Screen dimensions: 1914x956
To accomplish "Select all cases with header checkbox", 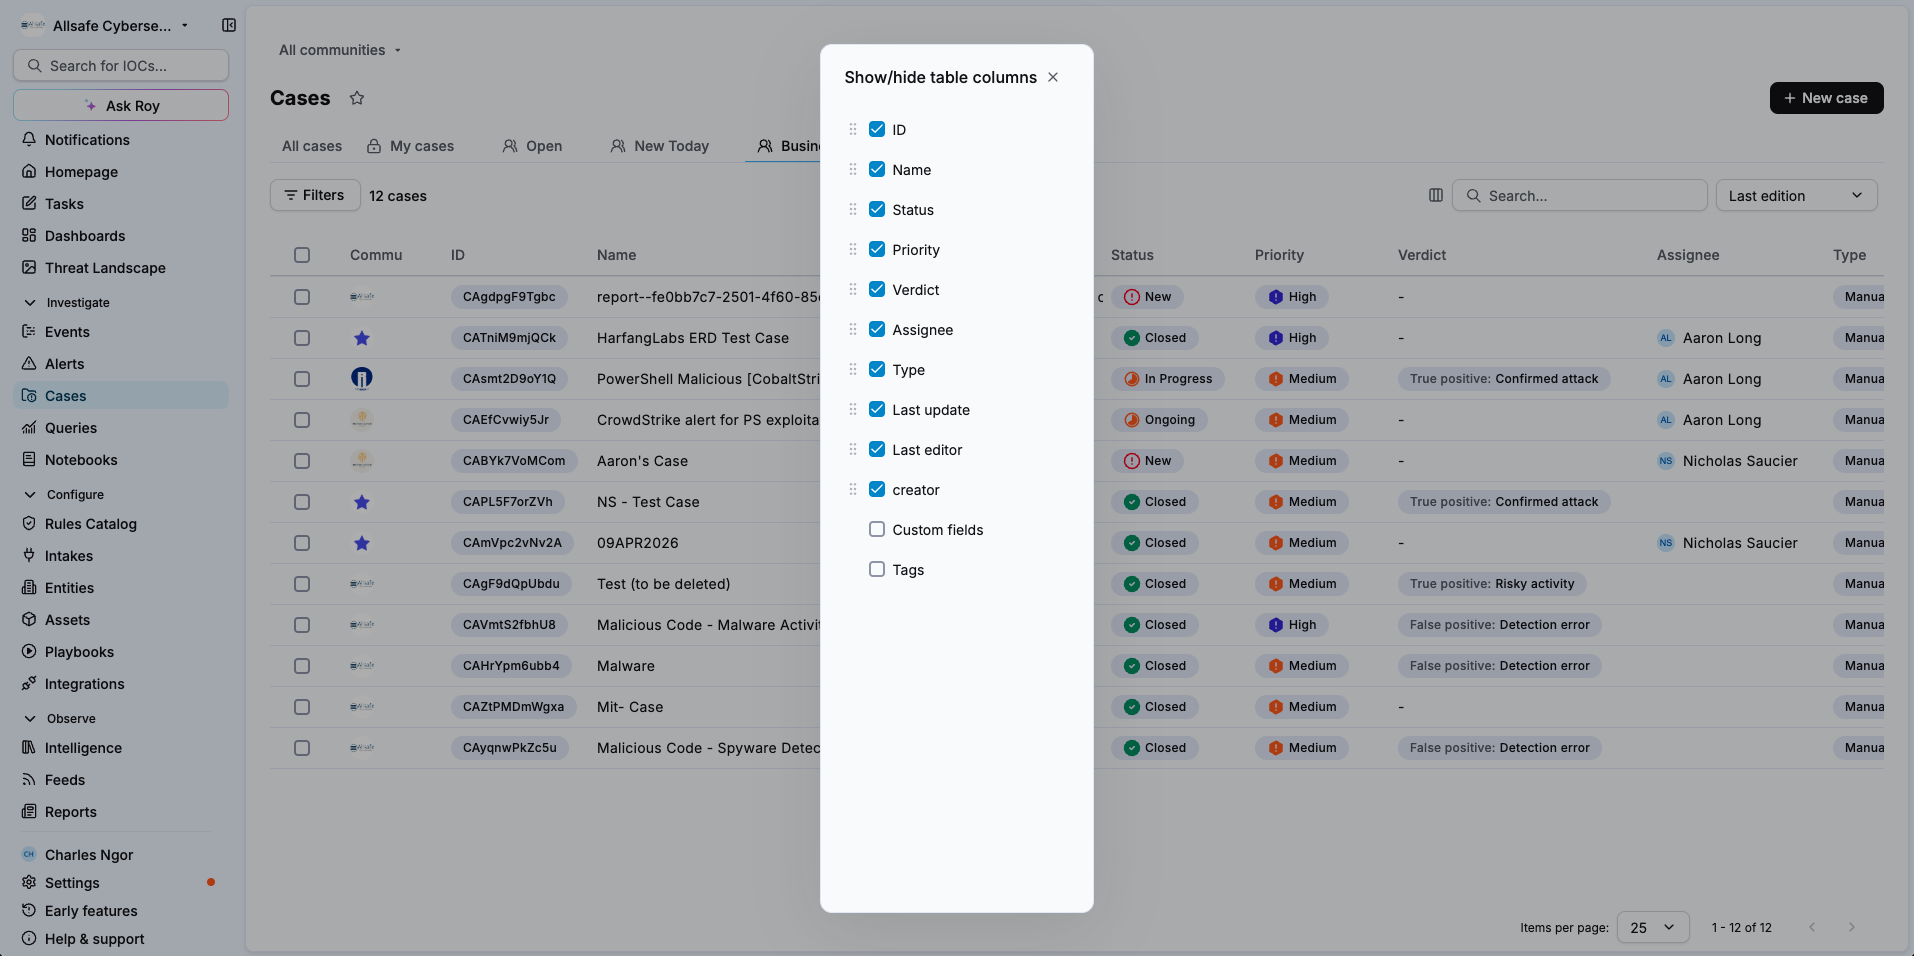I will 302,255.
